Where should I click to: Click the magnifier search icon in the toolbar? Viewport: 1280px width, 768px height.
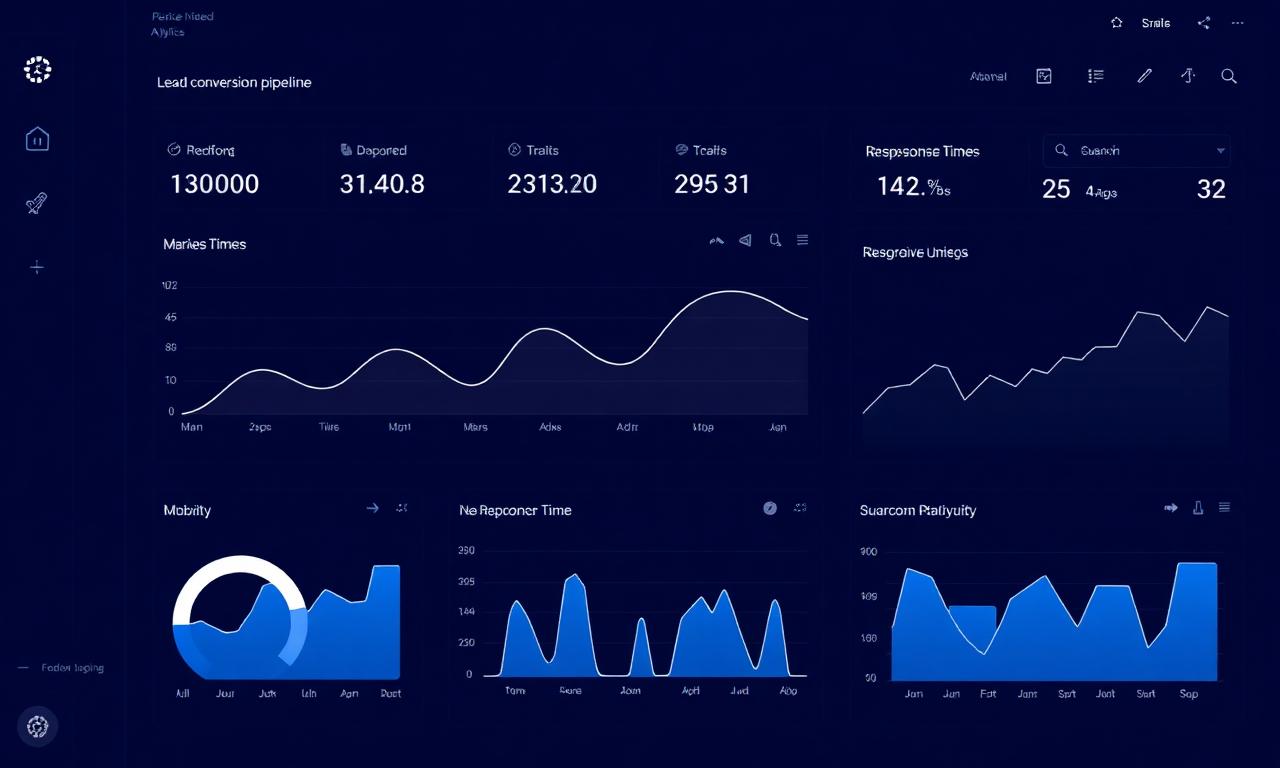1229,76
